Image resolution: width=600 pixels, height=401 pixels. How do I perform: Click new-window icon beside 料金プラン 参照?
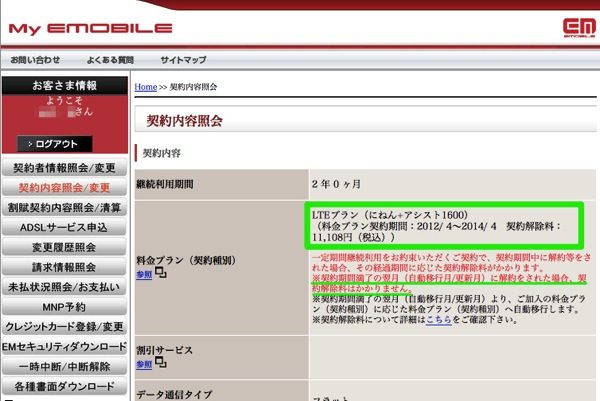click(x=161, y=273)
